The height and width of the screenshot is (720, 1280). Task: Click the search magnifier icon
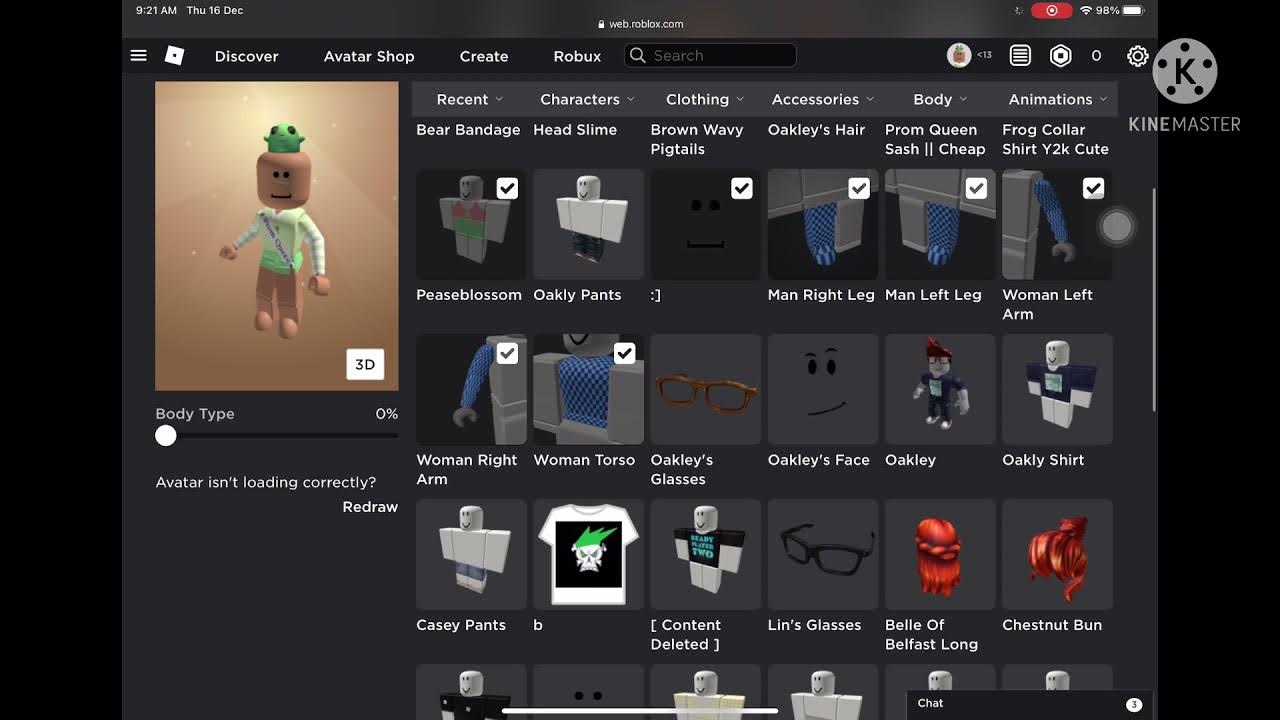637,56
